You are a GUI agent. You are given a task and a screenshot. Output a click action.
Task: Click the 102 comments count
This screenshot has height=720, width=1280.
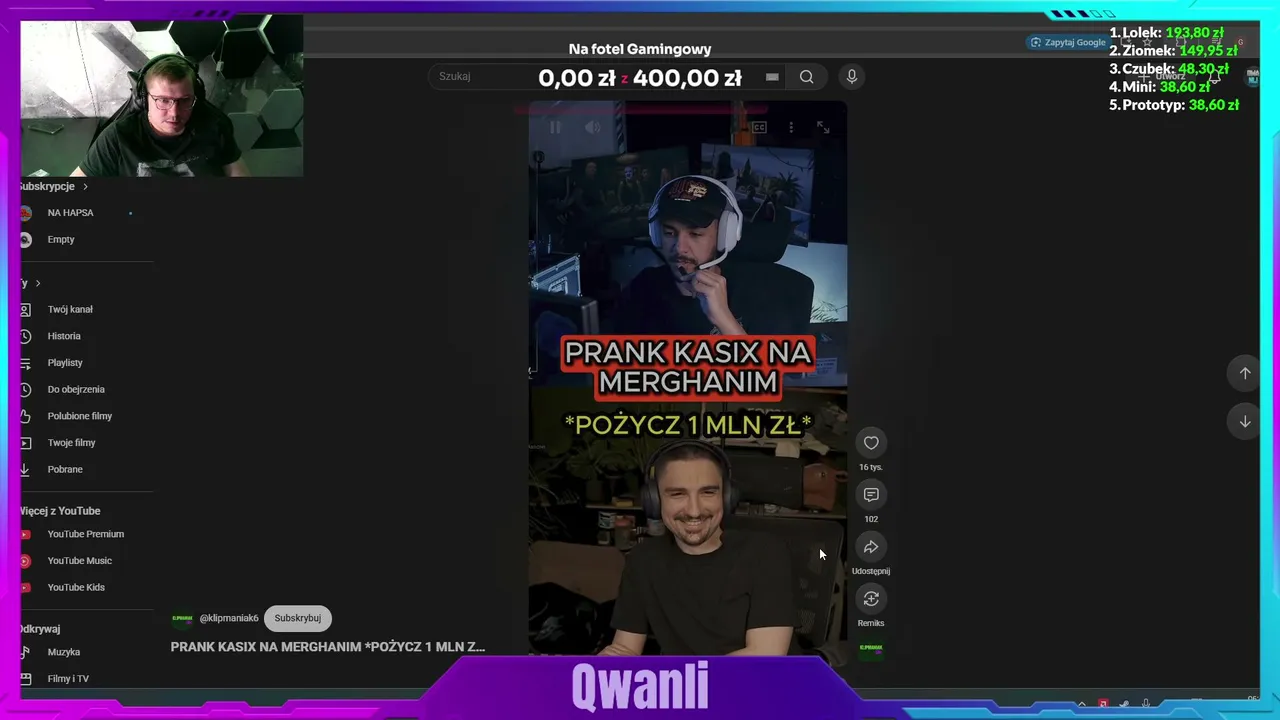(871, 519)
